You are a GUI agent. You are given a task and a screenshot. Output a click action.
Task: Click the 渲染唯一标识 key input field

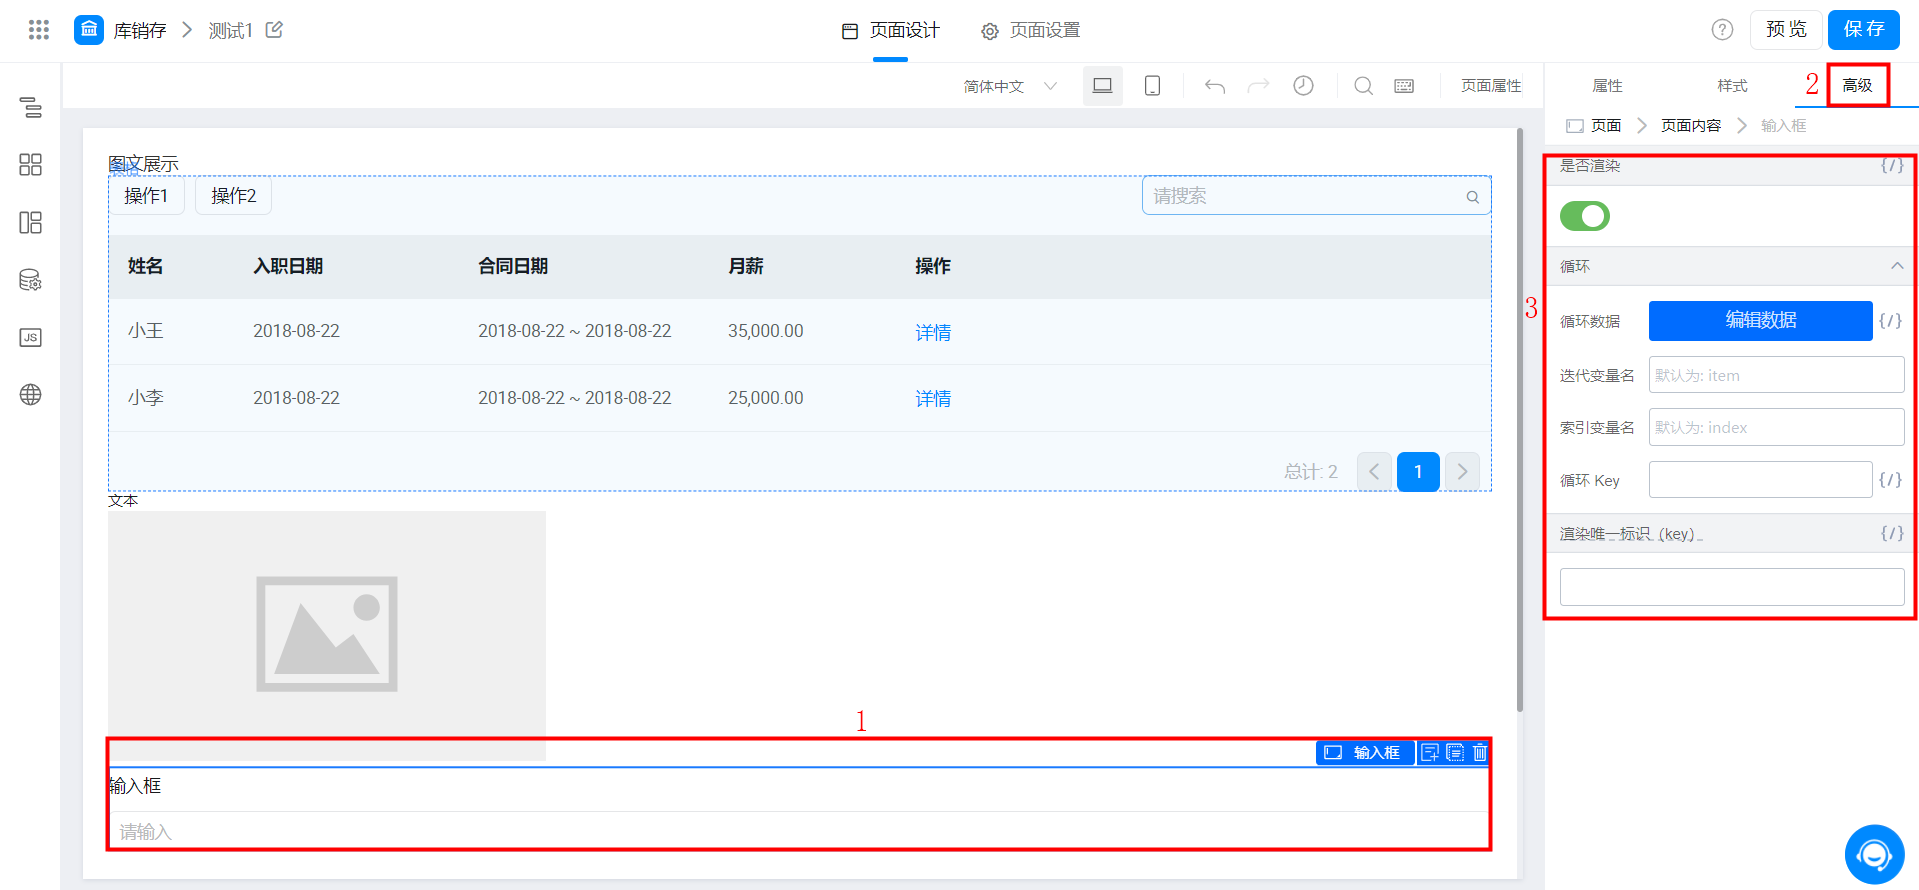[1732, 587]
